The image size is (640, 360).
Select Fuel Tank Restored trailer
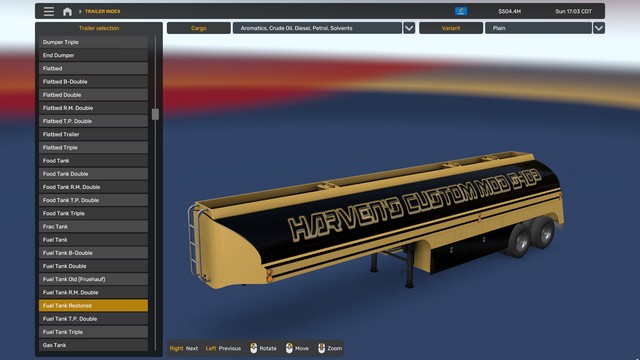[x=93, y=306]
